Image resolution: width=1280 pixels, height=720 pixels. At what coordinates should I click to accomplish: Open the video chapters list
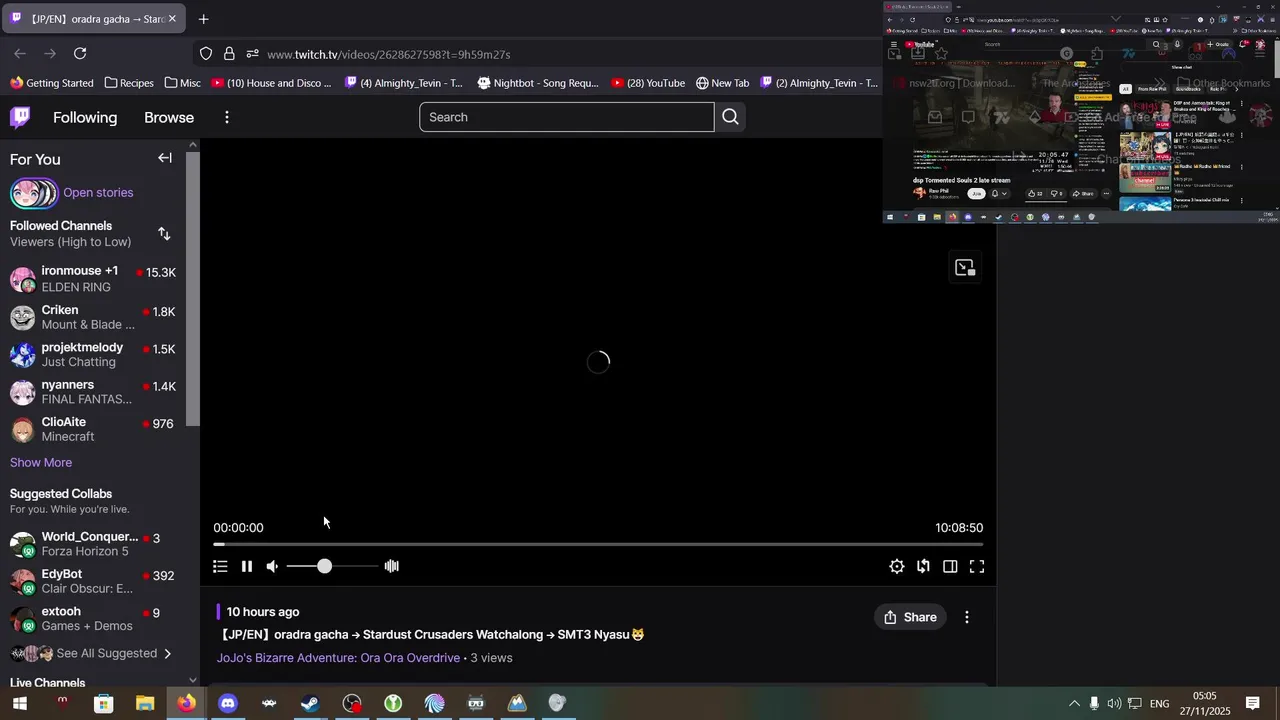coord(220,566)
